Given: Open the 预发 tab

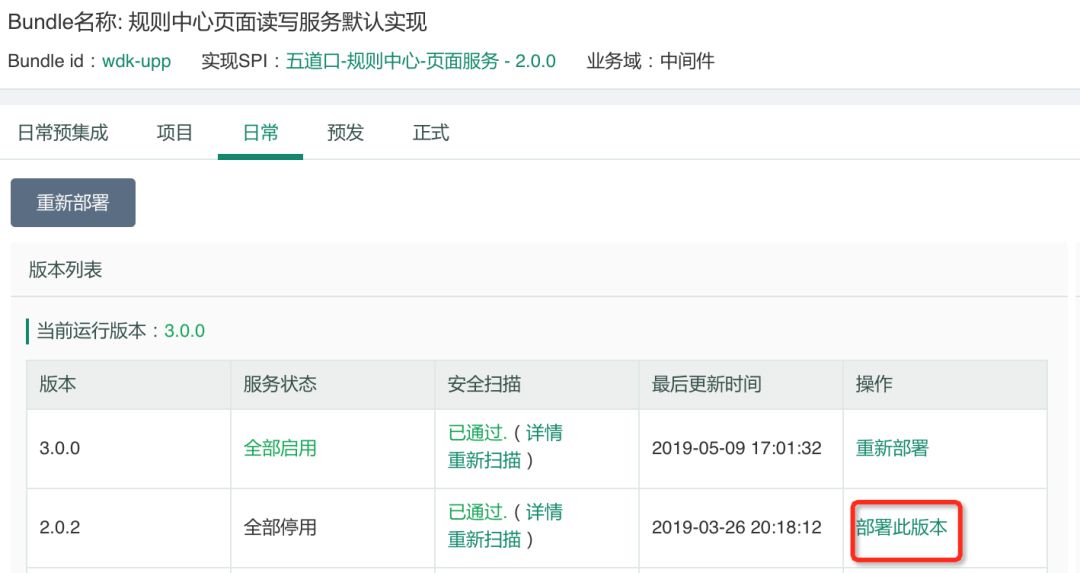Looking at the screenshot, I should pos(345,133).
